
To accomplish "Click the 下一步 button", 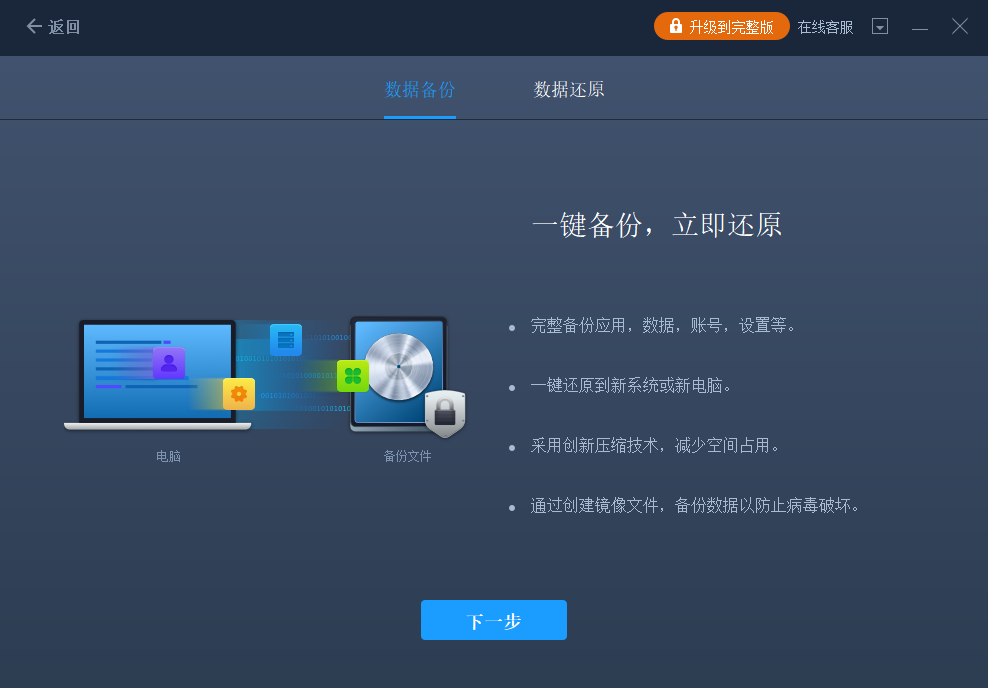I will click(493, 620).
